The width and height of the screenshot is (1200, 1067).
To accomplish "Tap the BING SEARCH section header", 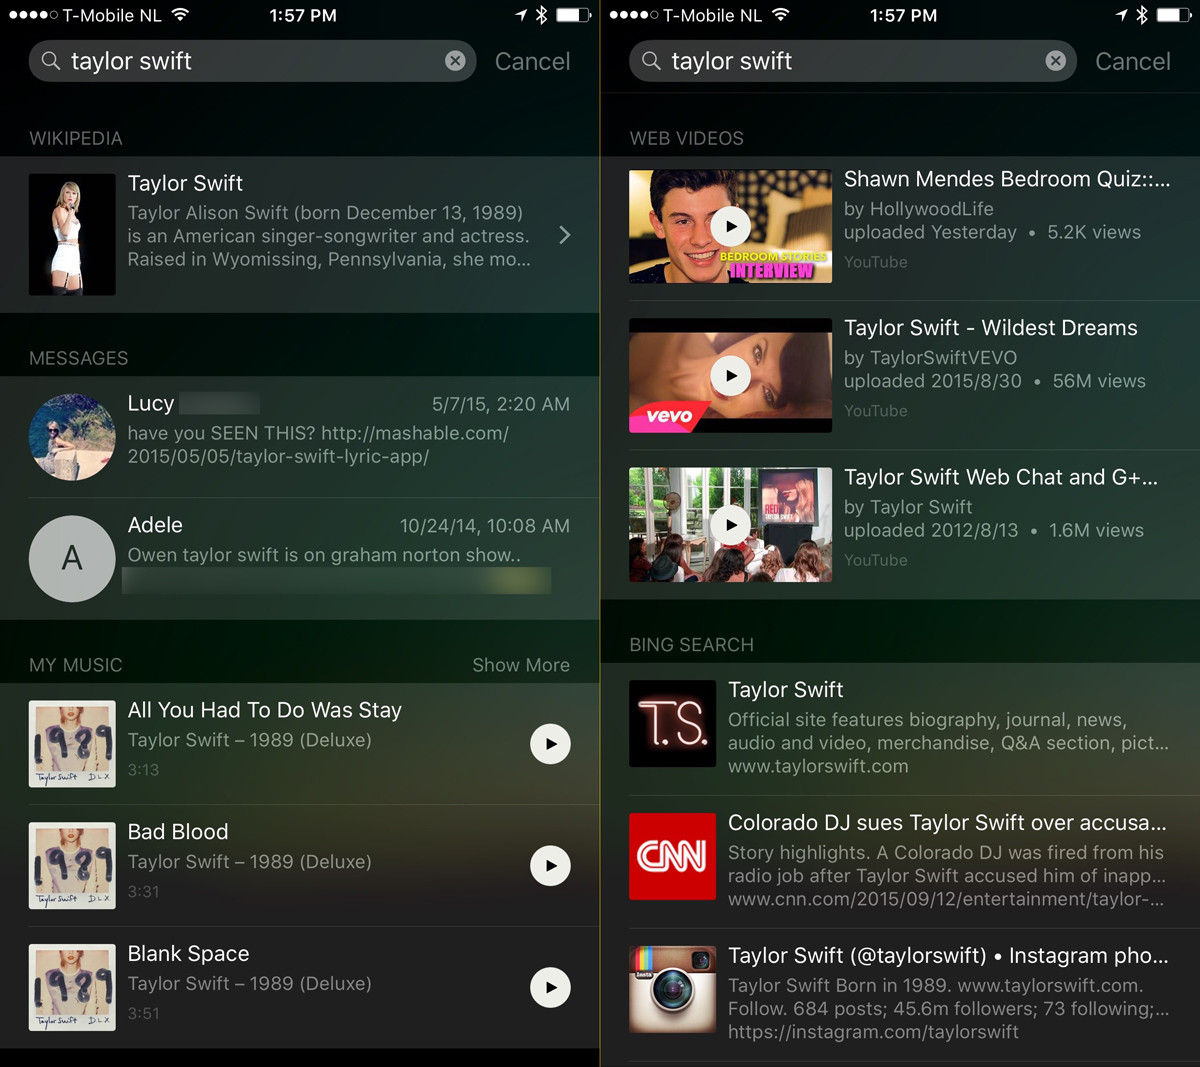I will click(692, 645).
